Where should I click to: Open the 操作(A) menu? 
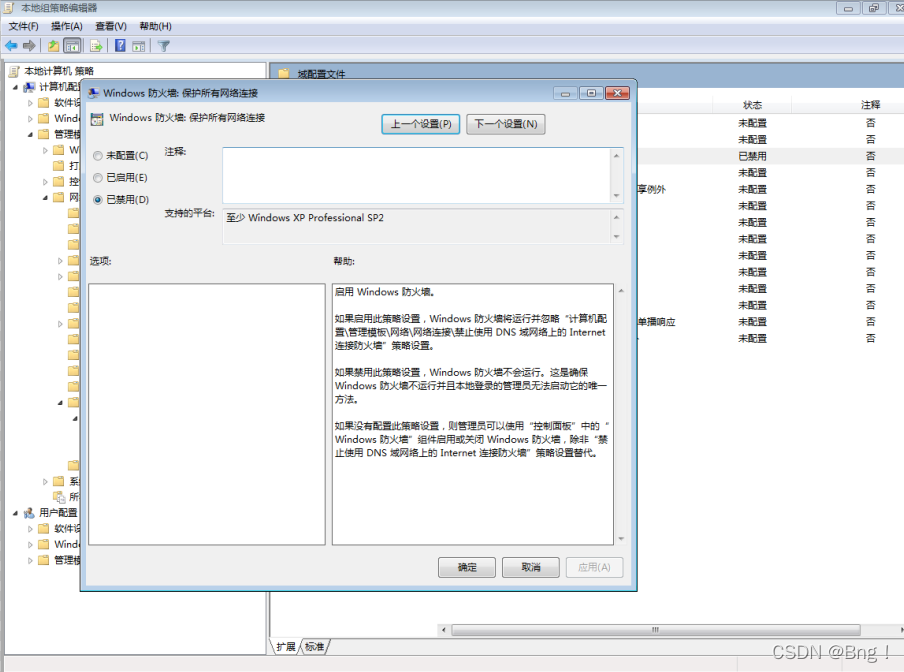pos(67,26)
